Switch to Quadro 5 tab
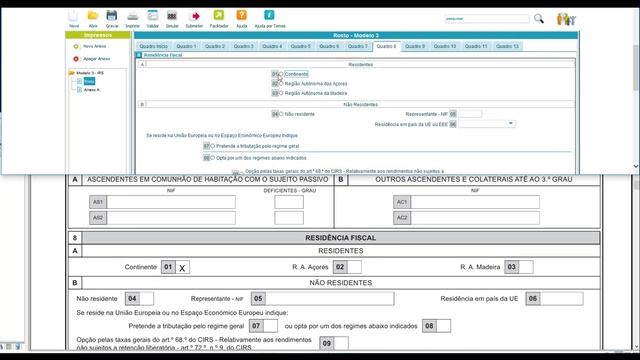This screenshot has width=640, height=360. [x=300, y=47]
